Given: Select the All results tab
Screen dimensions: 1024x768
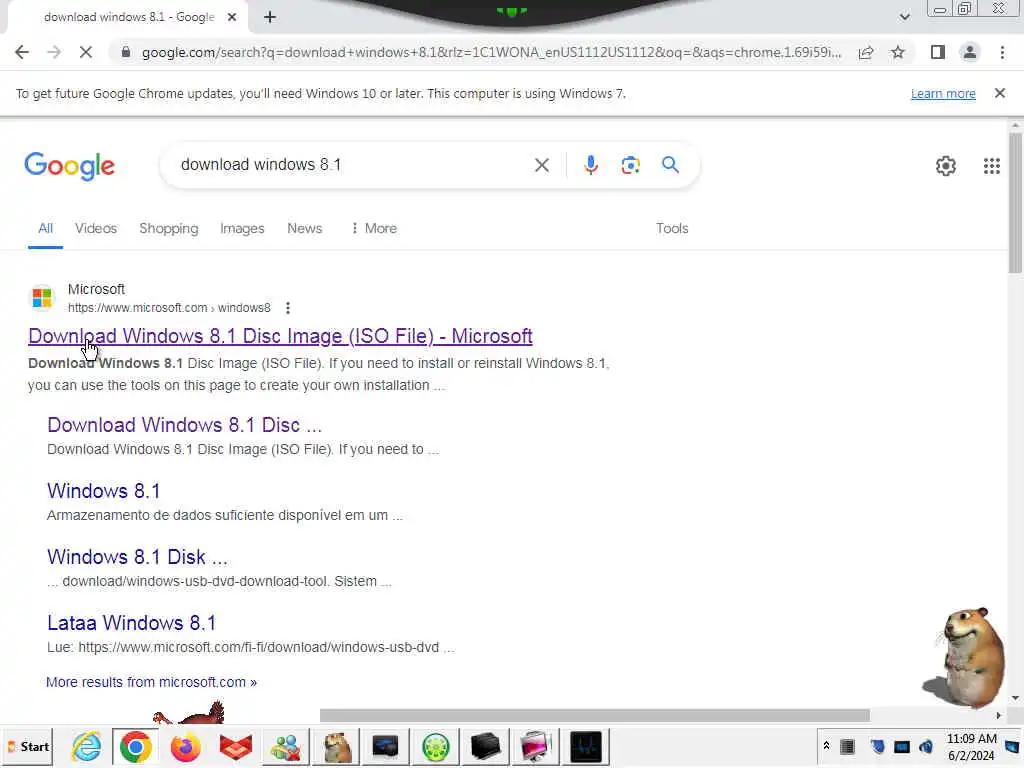Looking at the screenshot, I should click(45, 229).
